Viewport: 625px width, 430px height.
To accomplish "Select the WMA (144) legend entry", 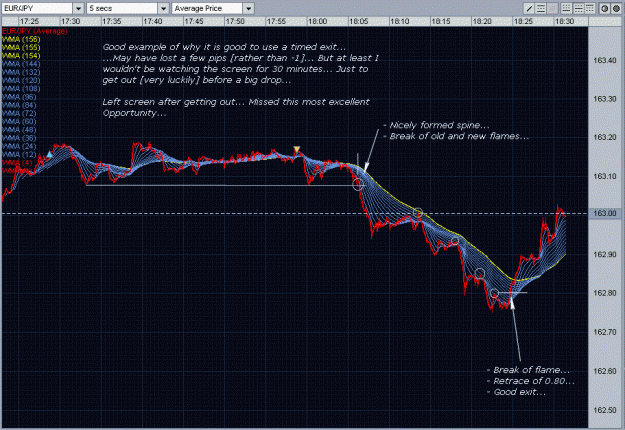I will [x=21, y=64].
